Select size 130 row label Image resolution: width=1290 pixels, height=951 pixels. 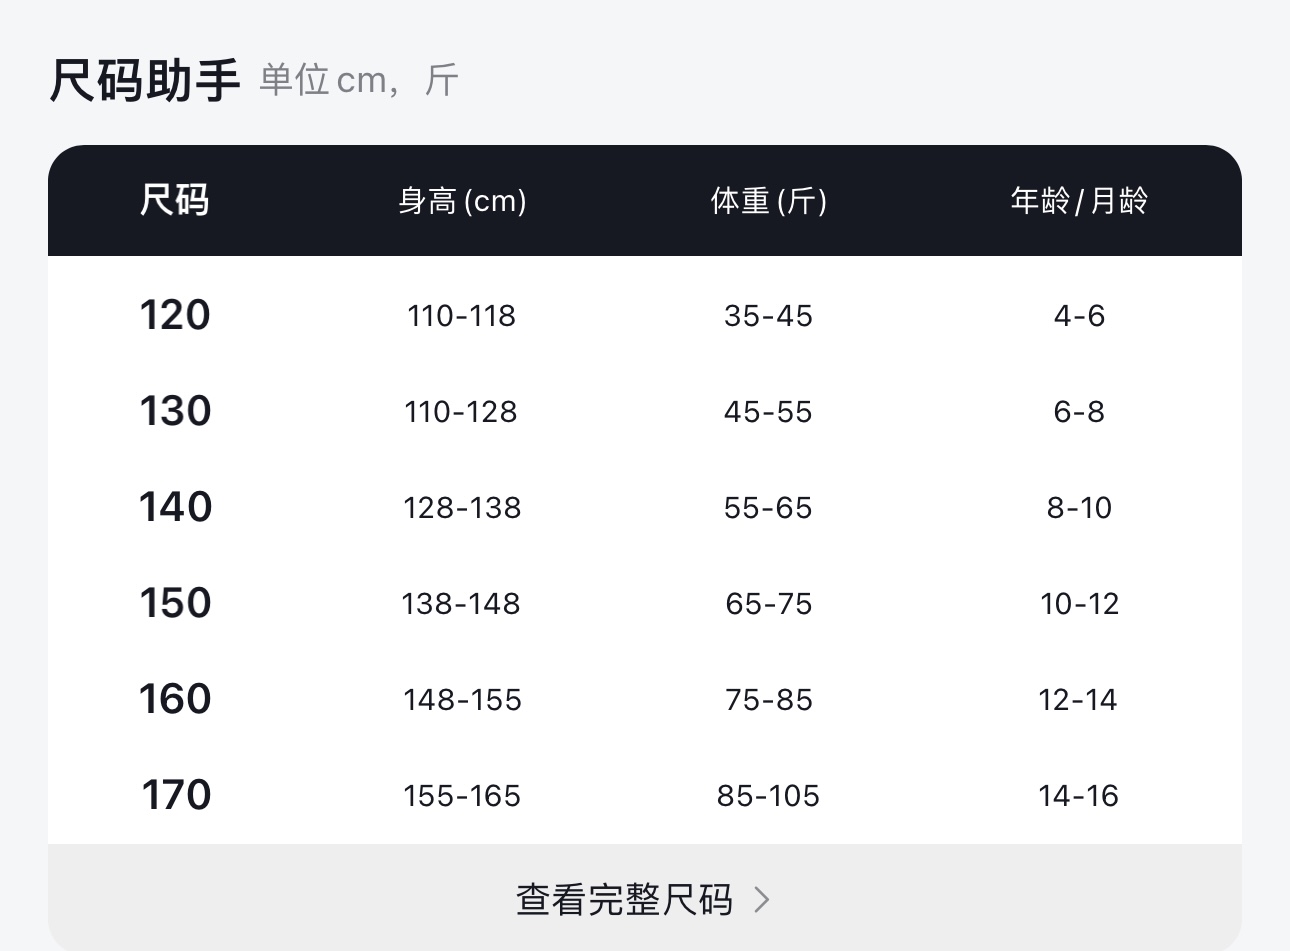pyautogui.click(x=175, y=411)
